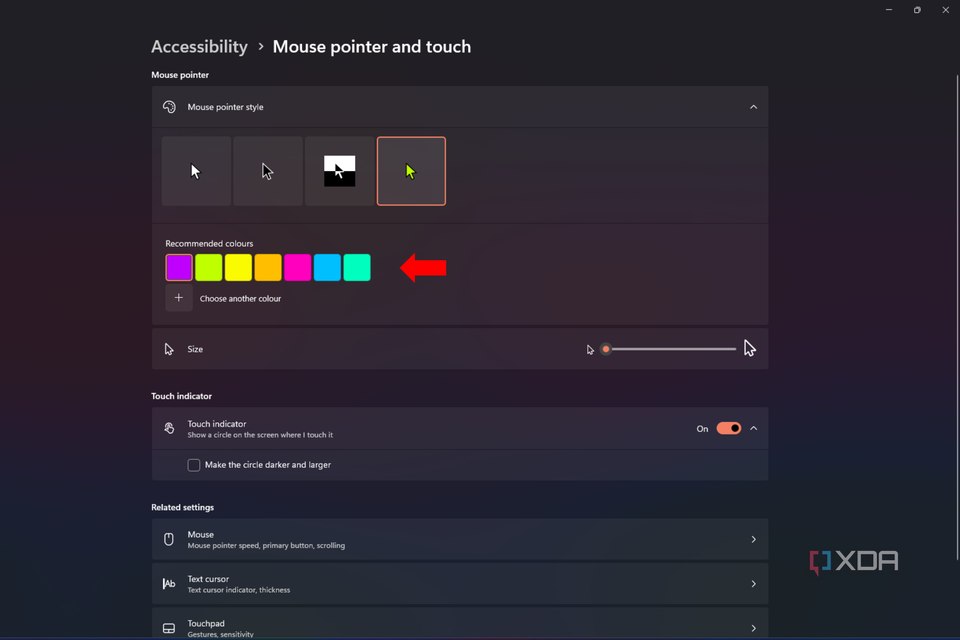Open the Accessibility breadcrumb link
The height and width of the screenshot is (640, 960).
click(199, 46)
